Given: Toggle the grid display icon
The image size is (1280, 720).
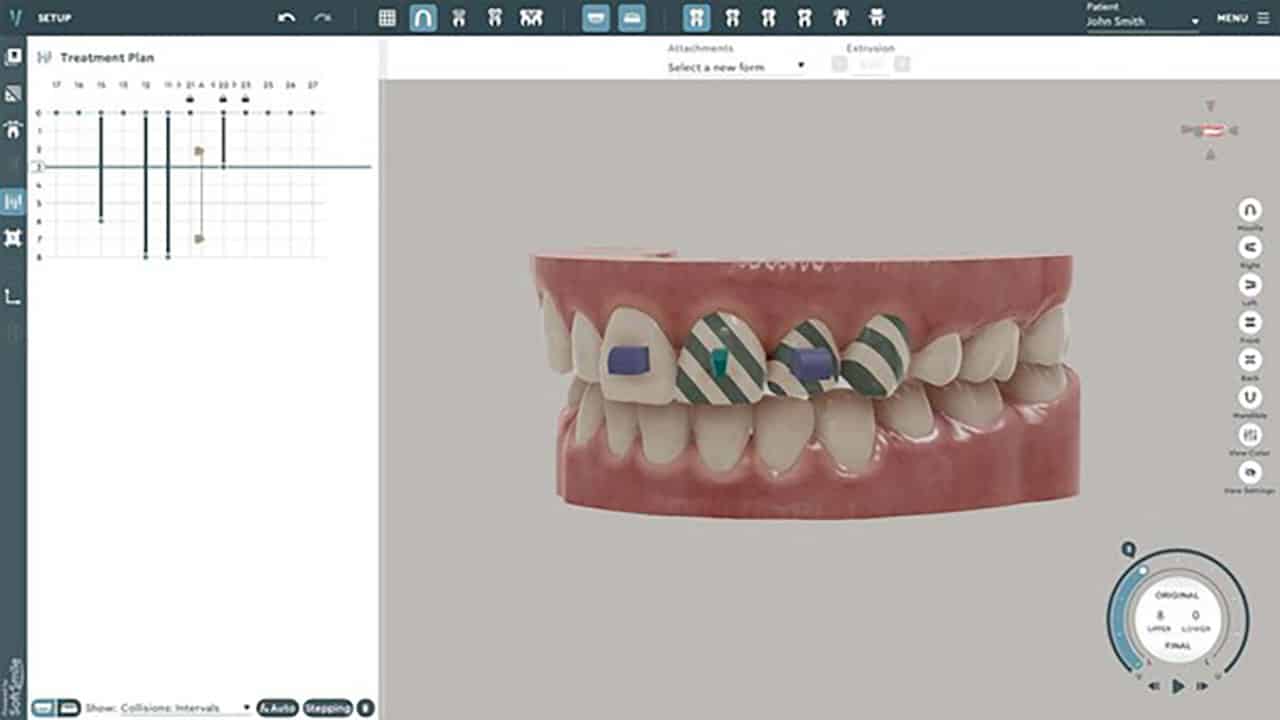Looking at the screenshot, I should tap(387, 18).
